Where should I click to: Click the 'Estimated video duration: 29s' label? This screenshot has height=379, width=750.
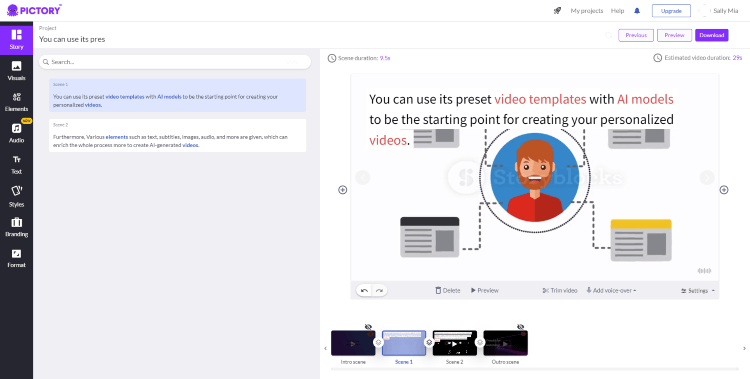coord(698,58)
